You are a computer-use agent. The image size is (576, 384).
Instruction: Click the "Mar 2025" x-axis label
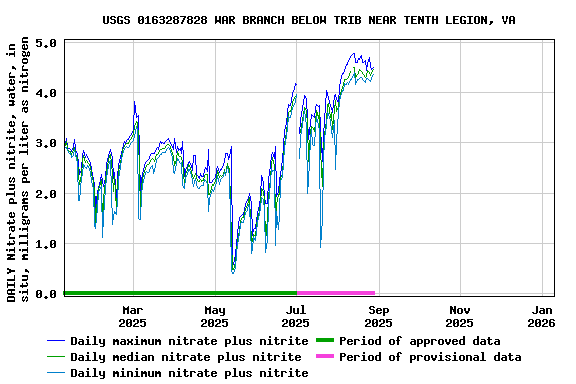132,317
